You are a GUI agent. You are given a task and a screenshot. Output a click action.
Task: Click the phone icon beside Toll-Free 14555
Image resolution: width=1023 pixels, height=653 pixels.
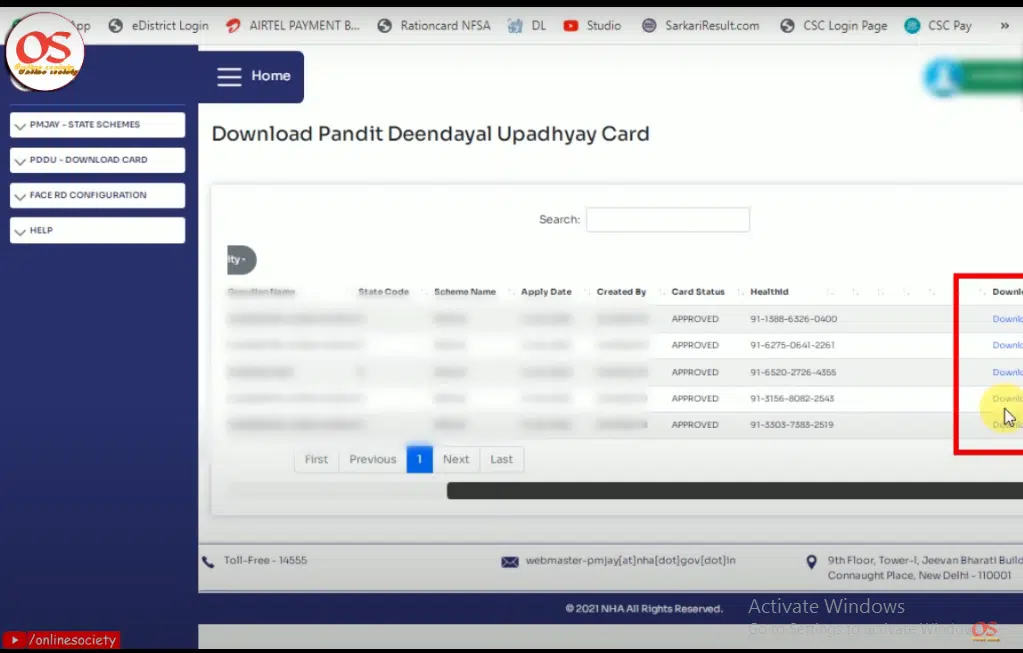pyautogui.click(x=208, y=561)
